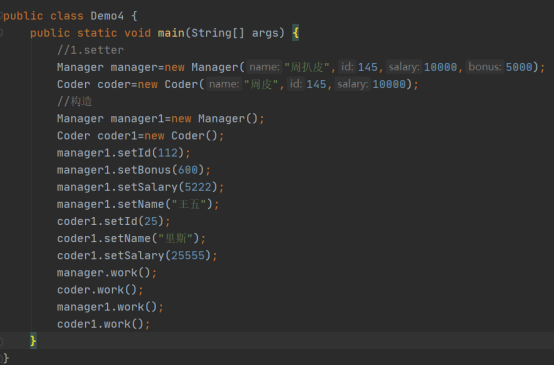The width and height of the screenshot is (554, 365).
Task: Click the main method name
Action: click(x=171, y=33)
